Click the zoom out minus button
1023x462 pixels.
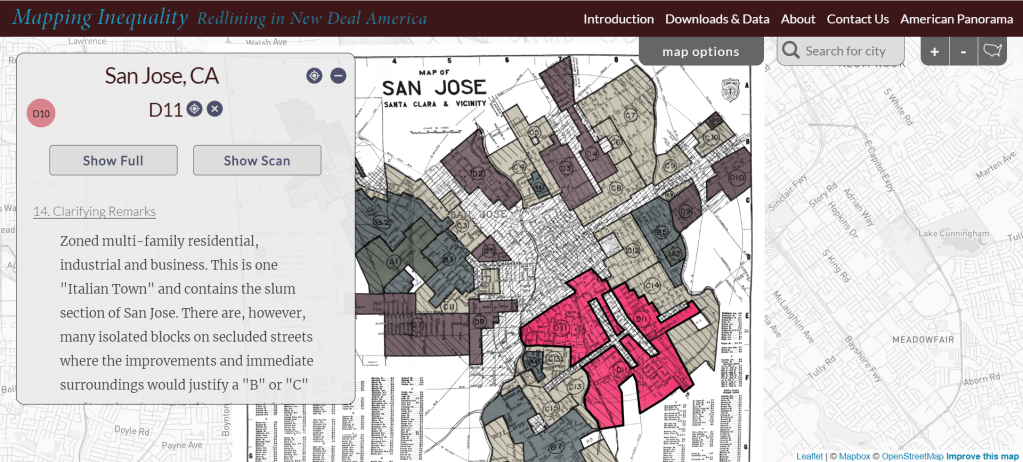pyautogui.click(x=963, y=52)
